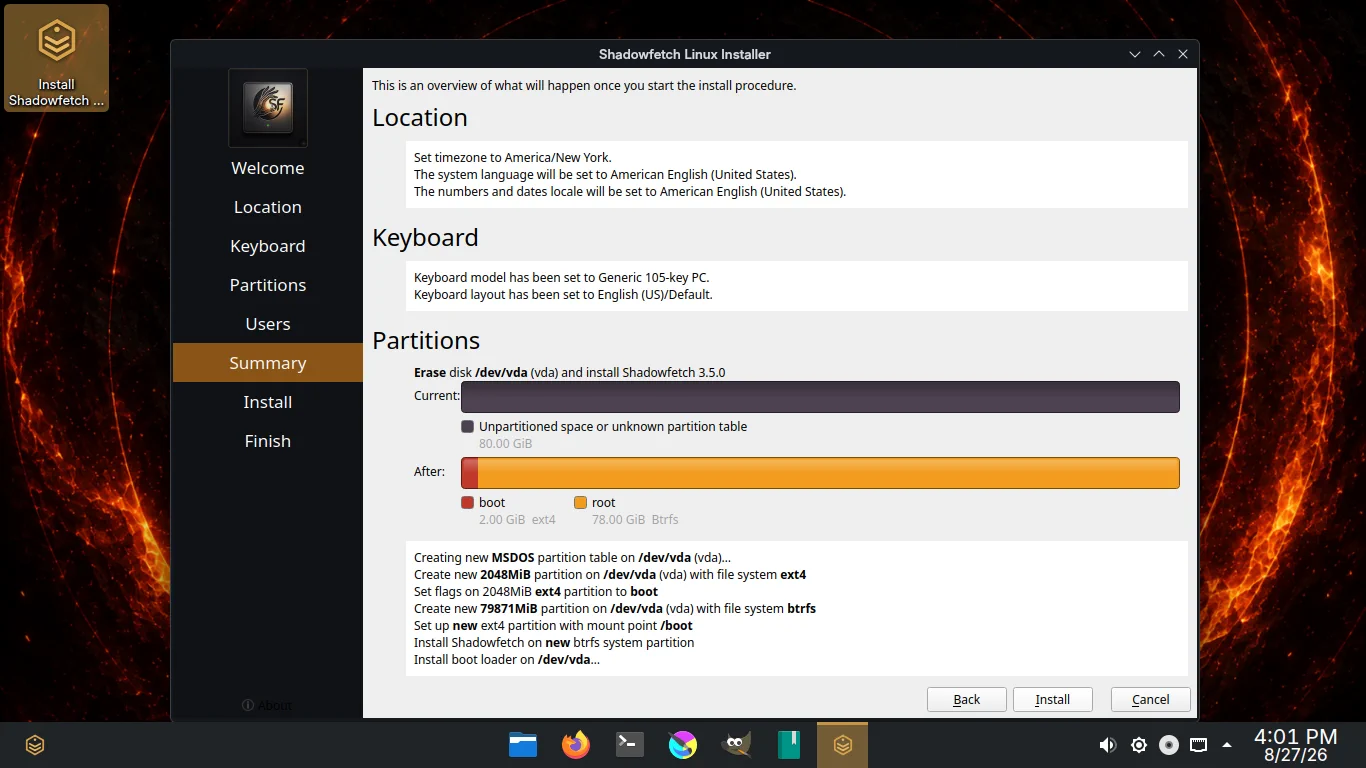
Task: Open the volume control in system tray
Action: (1108, 745)
